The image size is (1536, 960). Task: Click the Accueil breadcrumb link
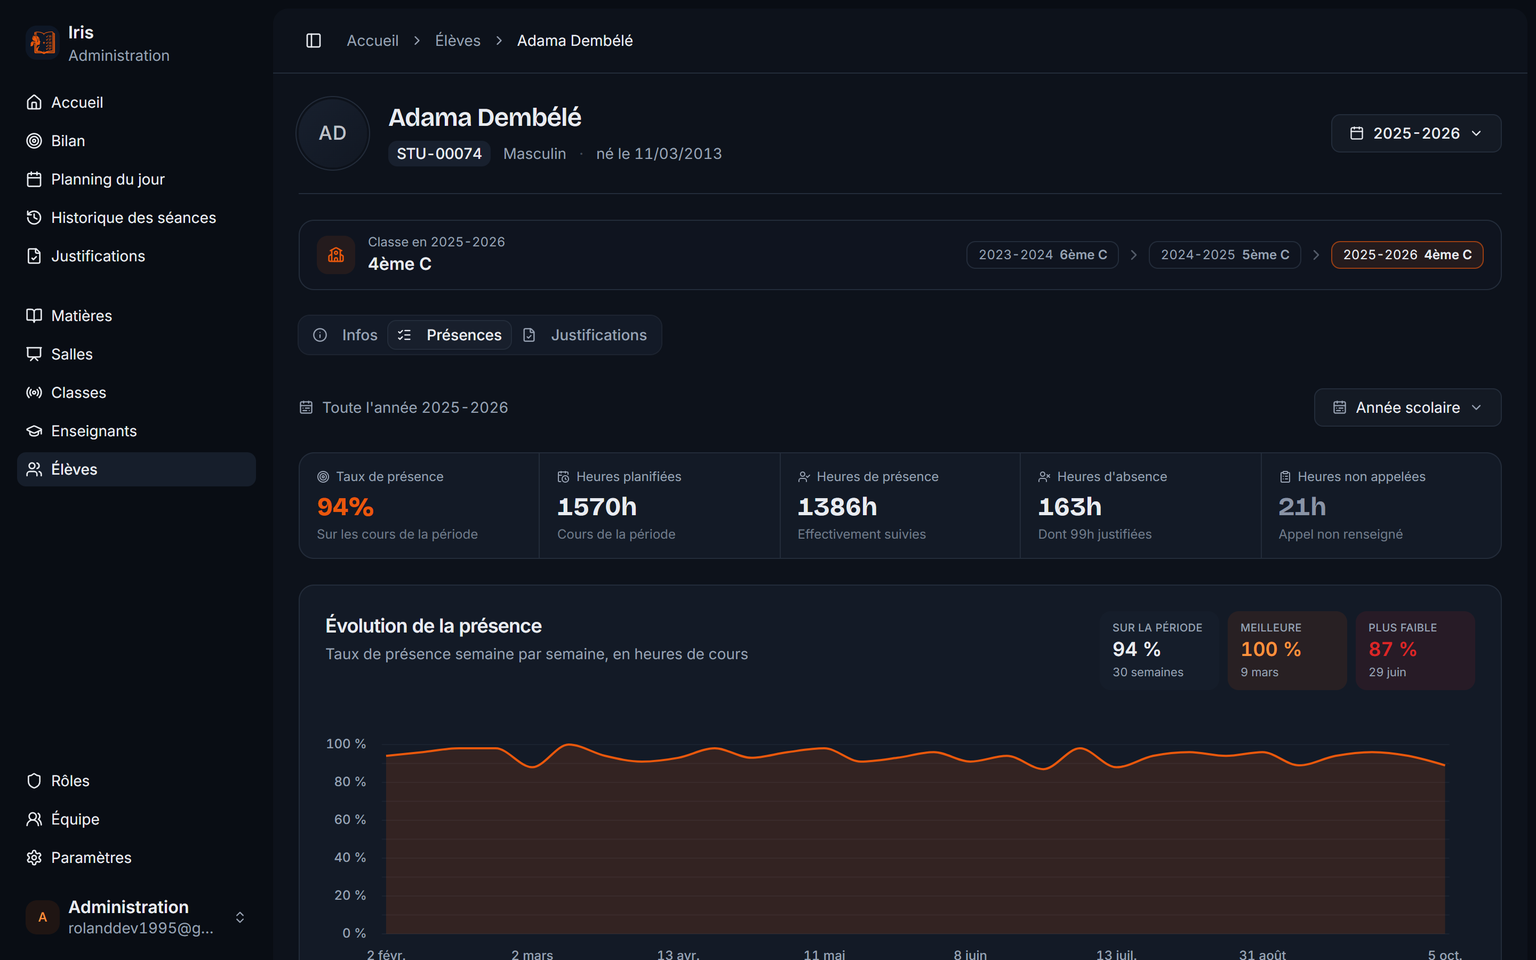[x=373, y=41]
